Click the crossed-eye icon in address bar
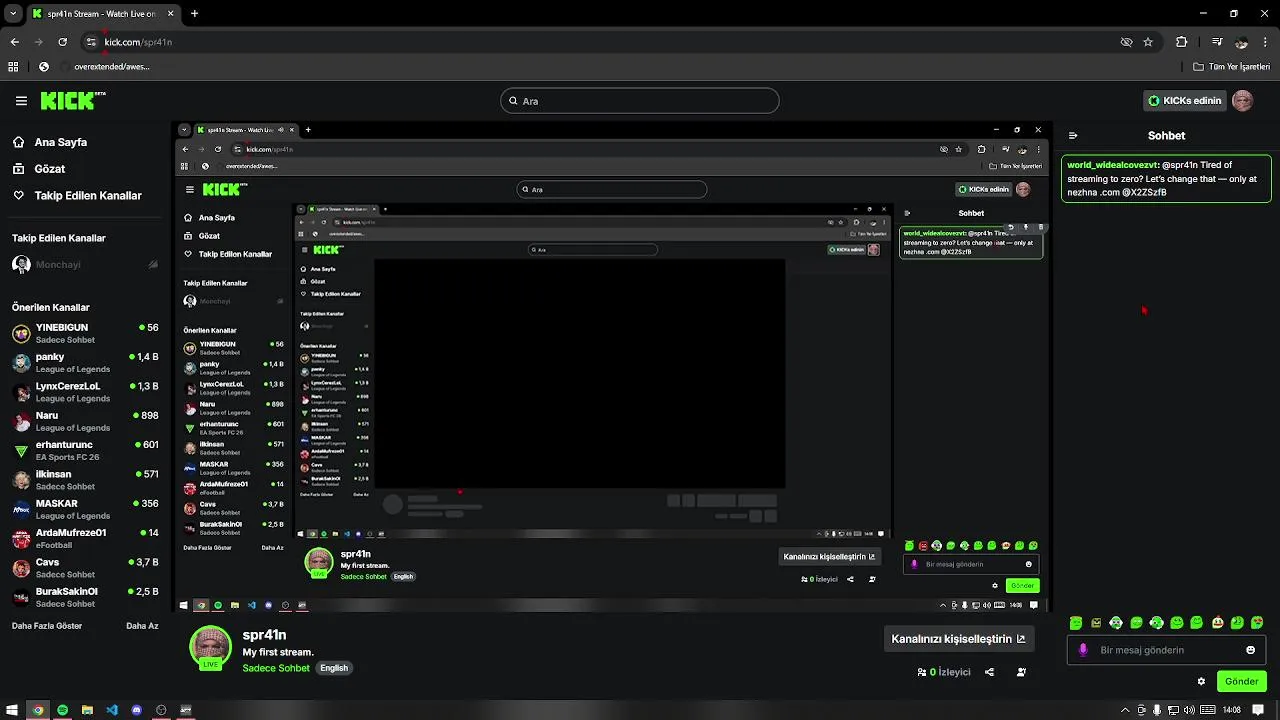The width and height of the screenshot is (1280, 720). (x=1126, y=42)
